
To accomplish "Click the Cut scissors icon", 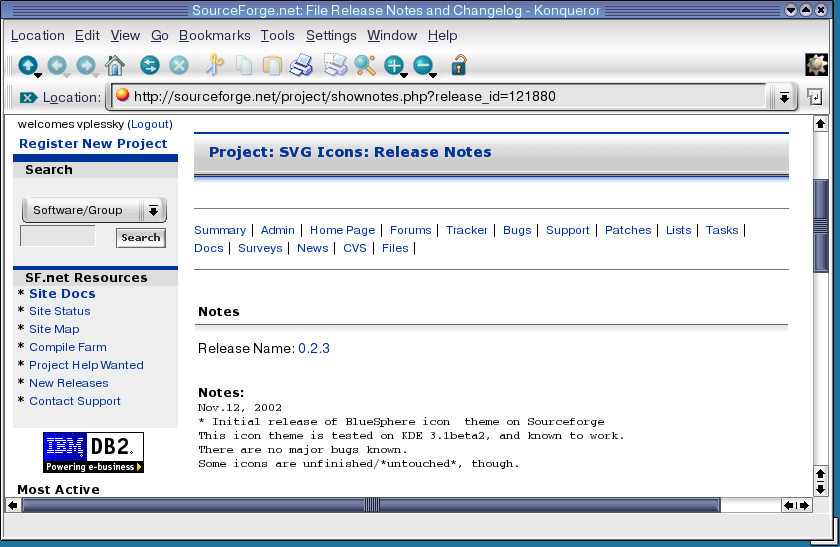I will pos(214,65).
